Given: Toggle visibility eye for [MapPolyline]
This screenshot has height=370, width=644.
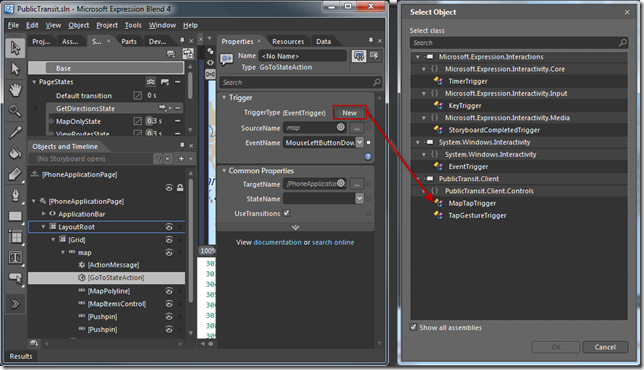Looking at the screenshot, I should pos(169,291).
